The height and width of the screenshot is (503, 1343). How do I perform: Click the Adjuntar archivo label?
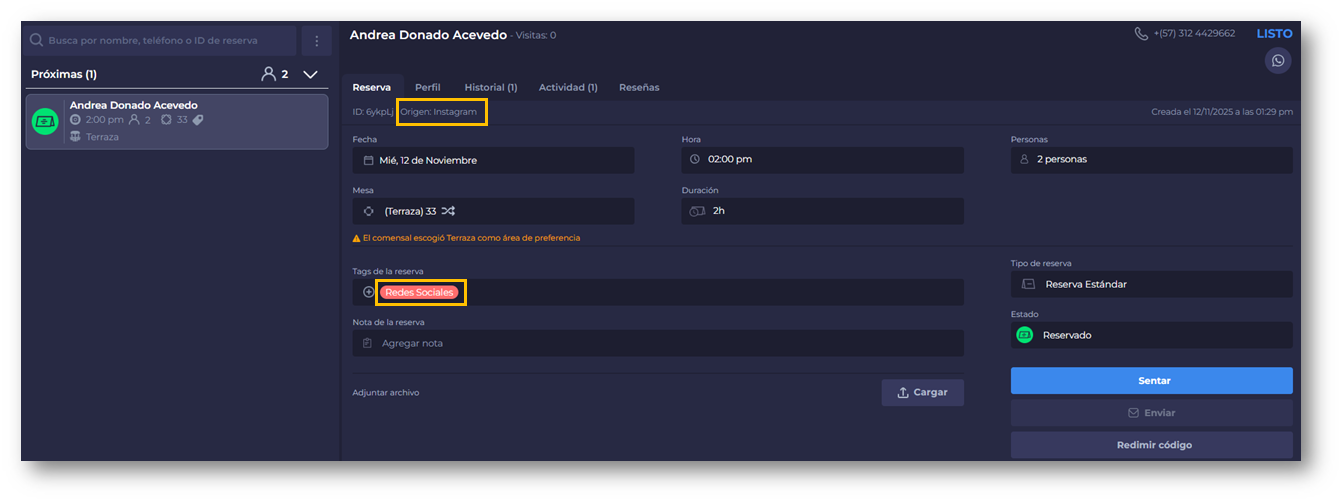pyautogui.click(x=386, y=393)
